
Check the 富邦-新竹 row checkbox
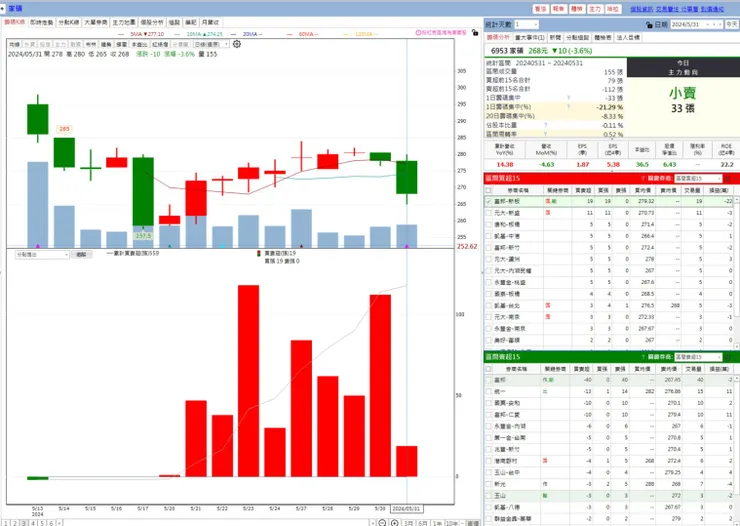488,247
